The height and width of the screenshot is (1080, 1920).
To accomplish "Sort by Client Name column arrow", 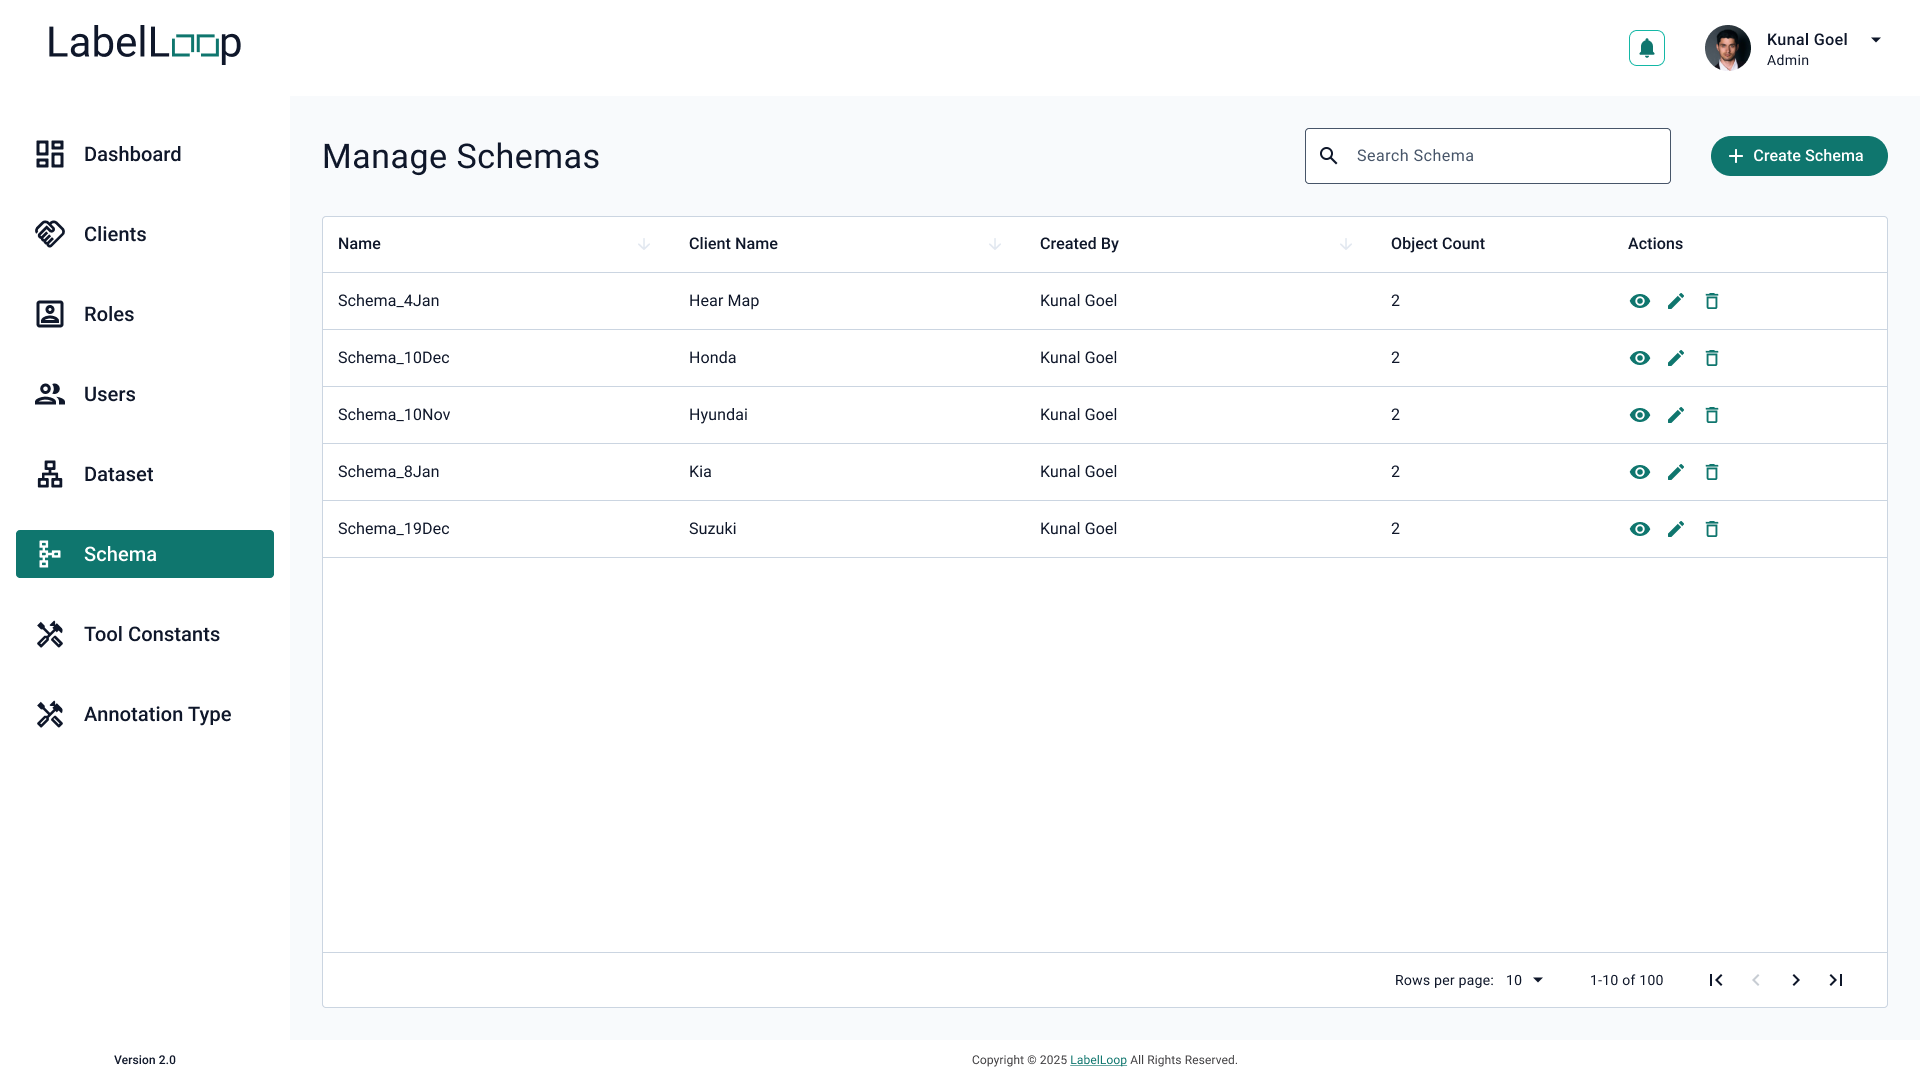I will click(x=995, y=244).
